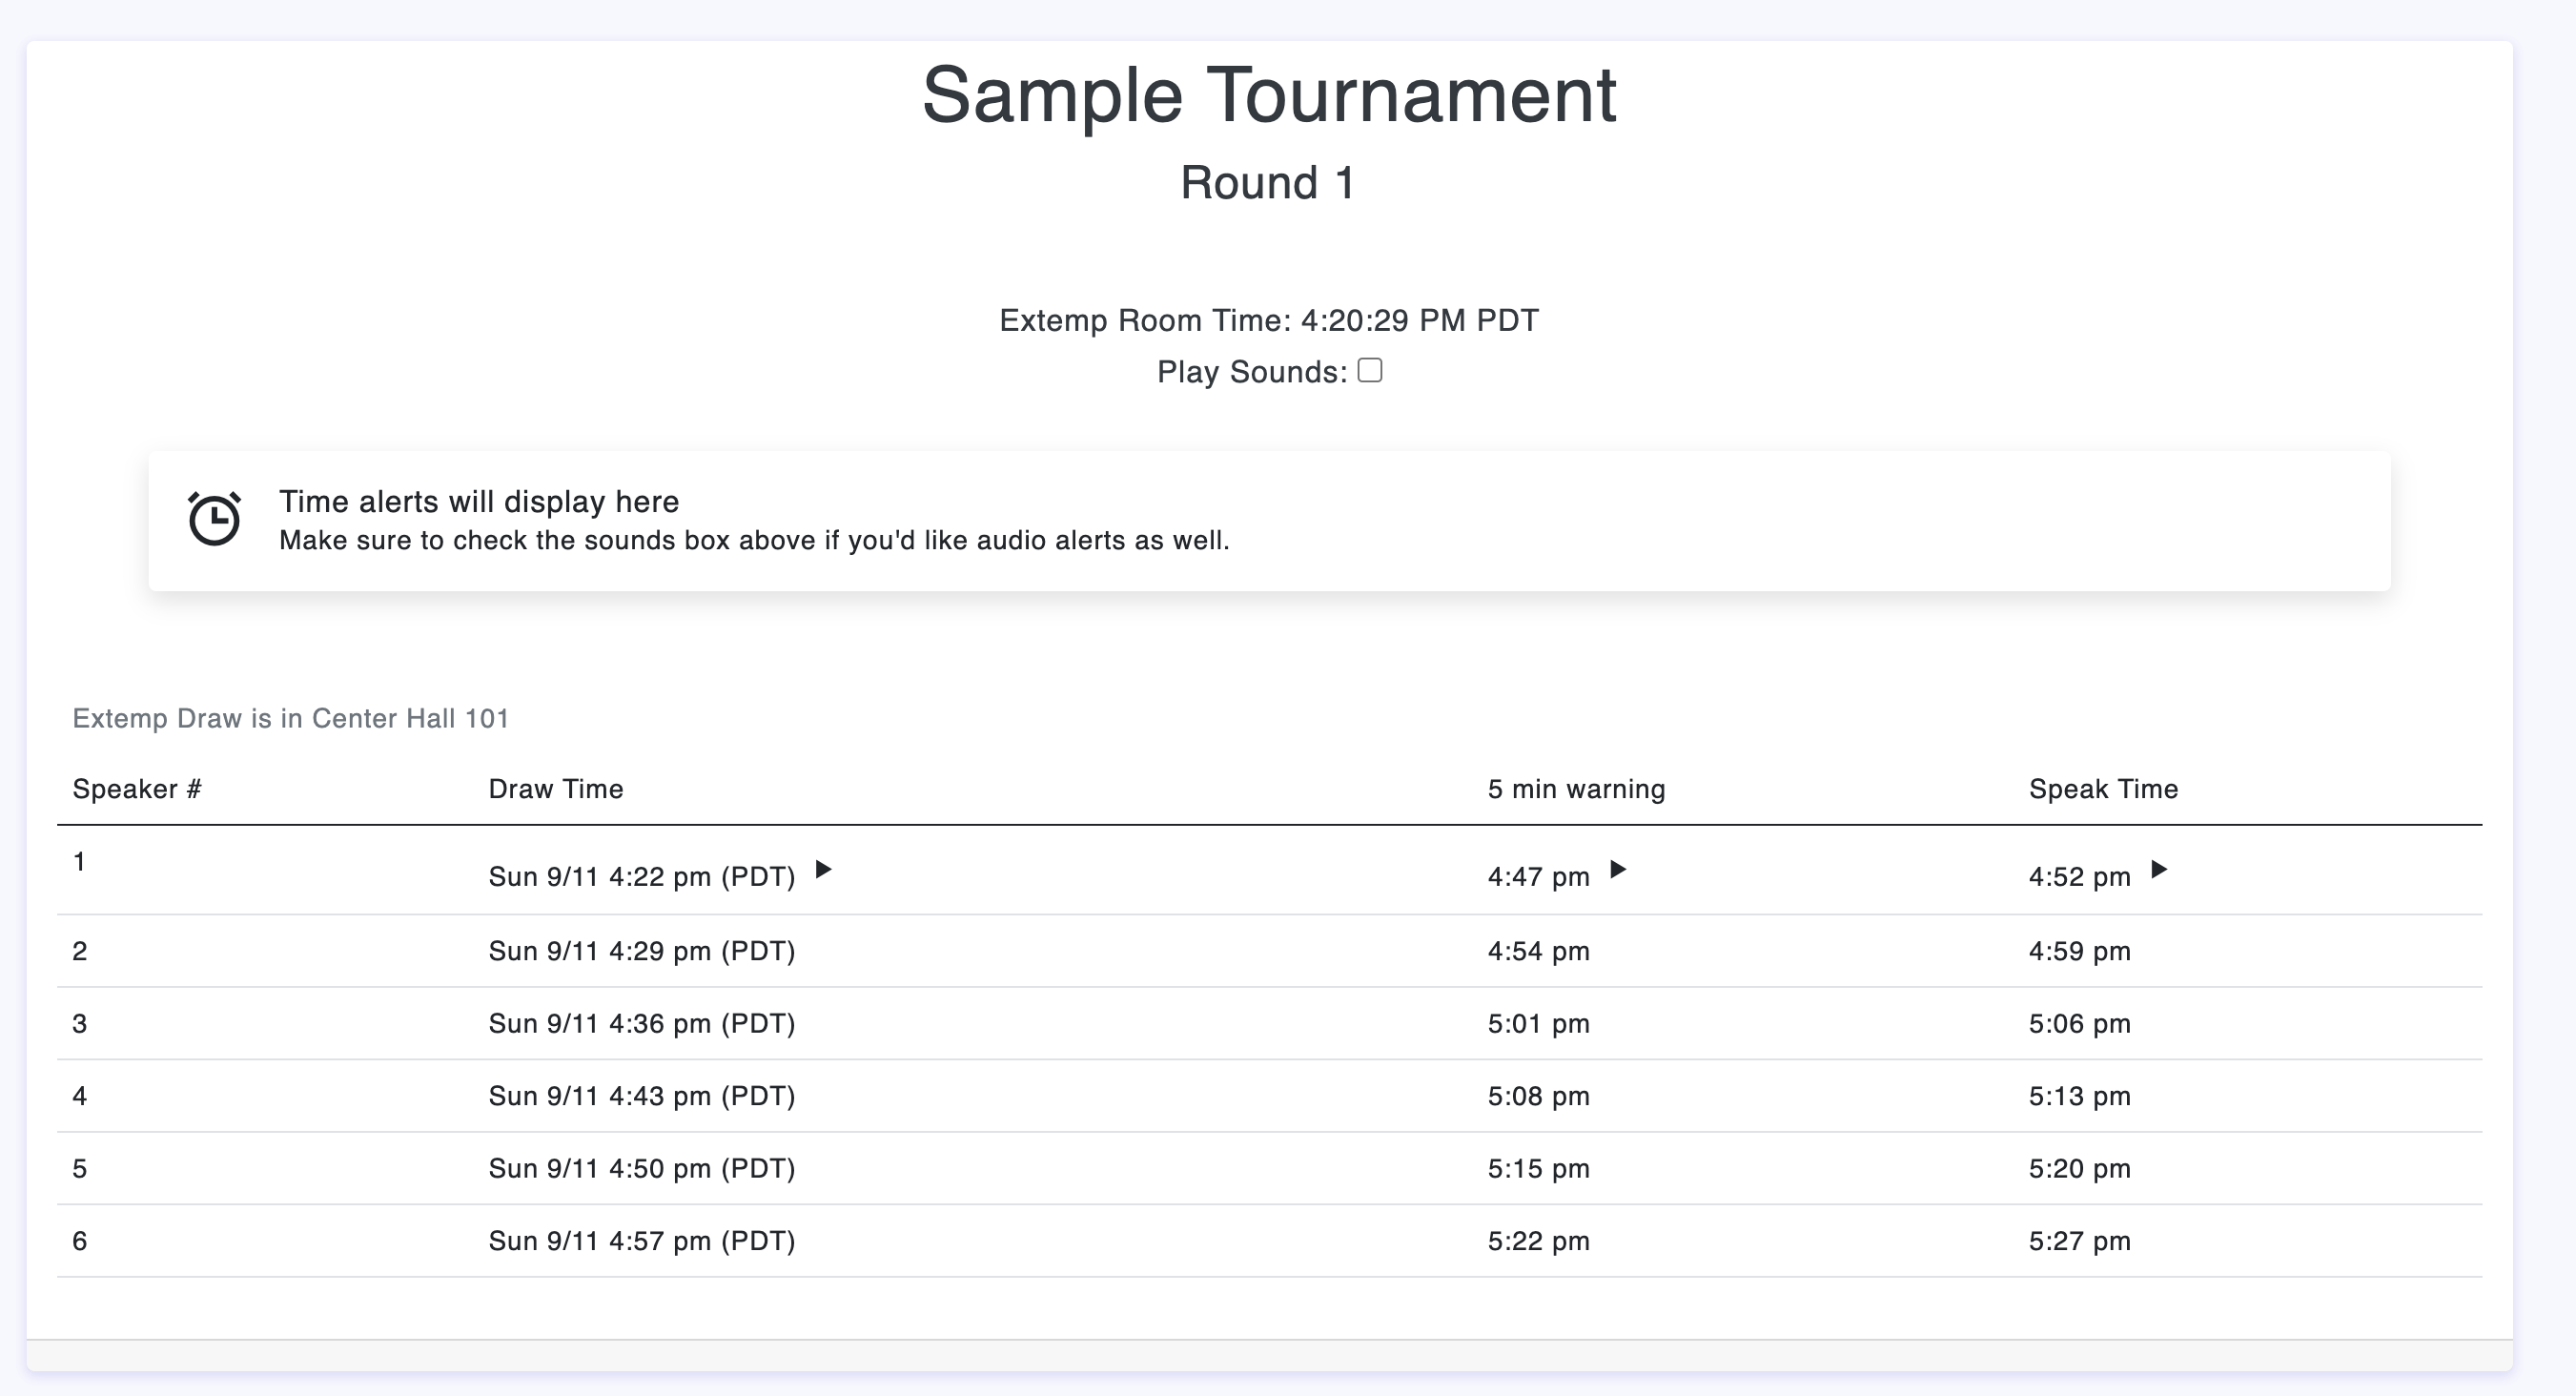Enable the Play Sounds checkbox
The width and height of the screenshot is (2576, 1396).
click(1370, 370)
